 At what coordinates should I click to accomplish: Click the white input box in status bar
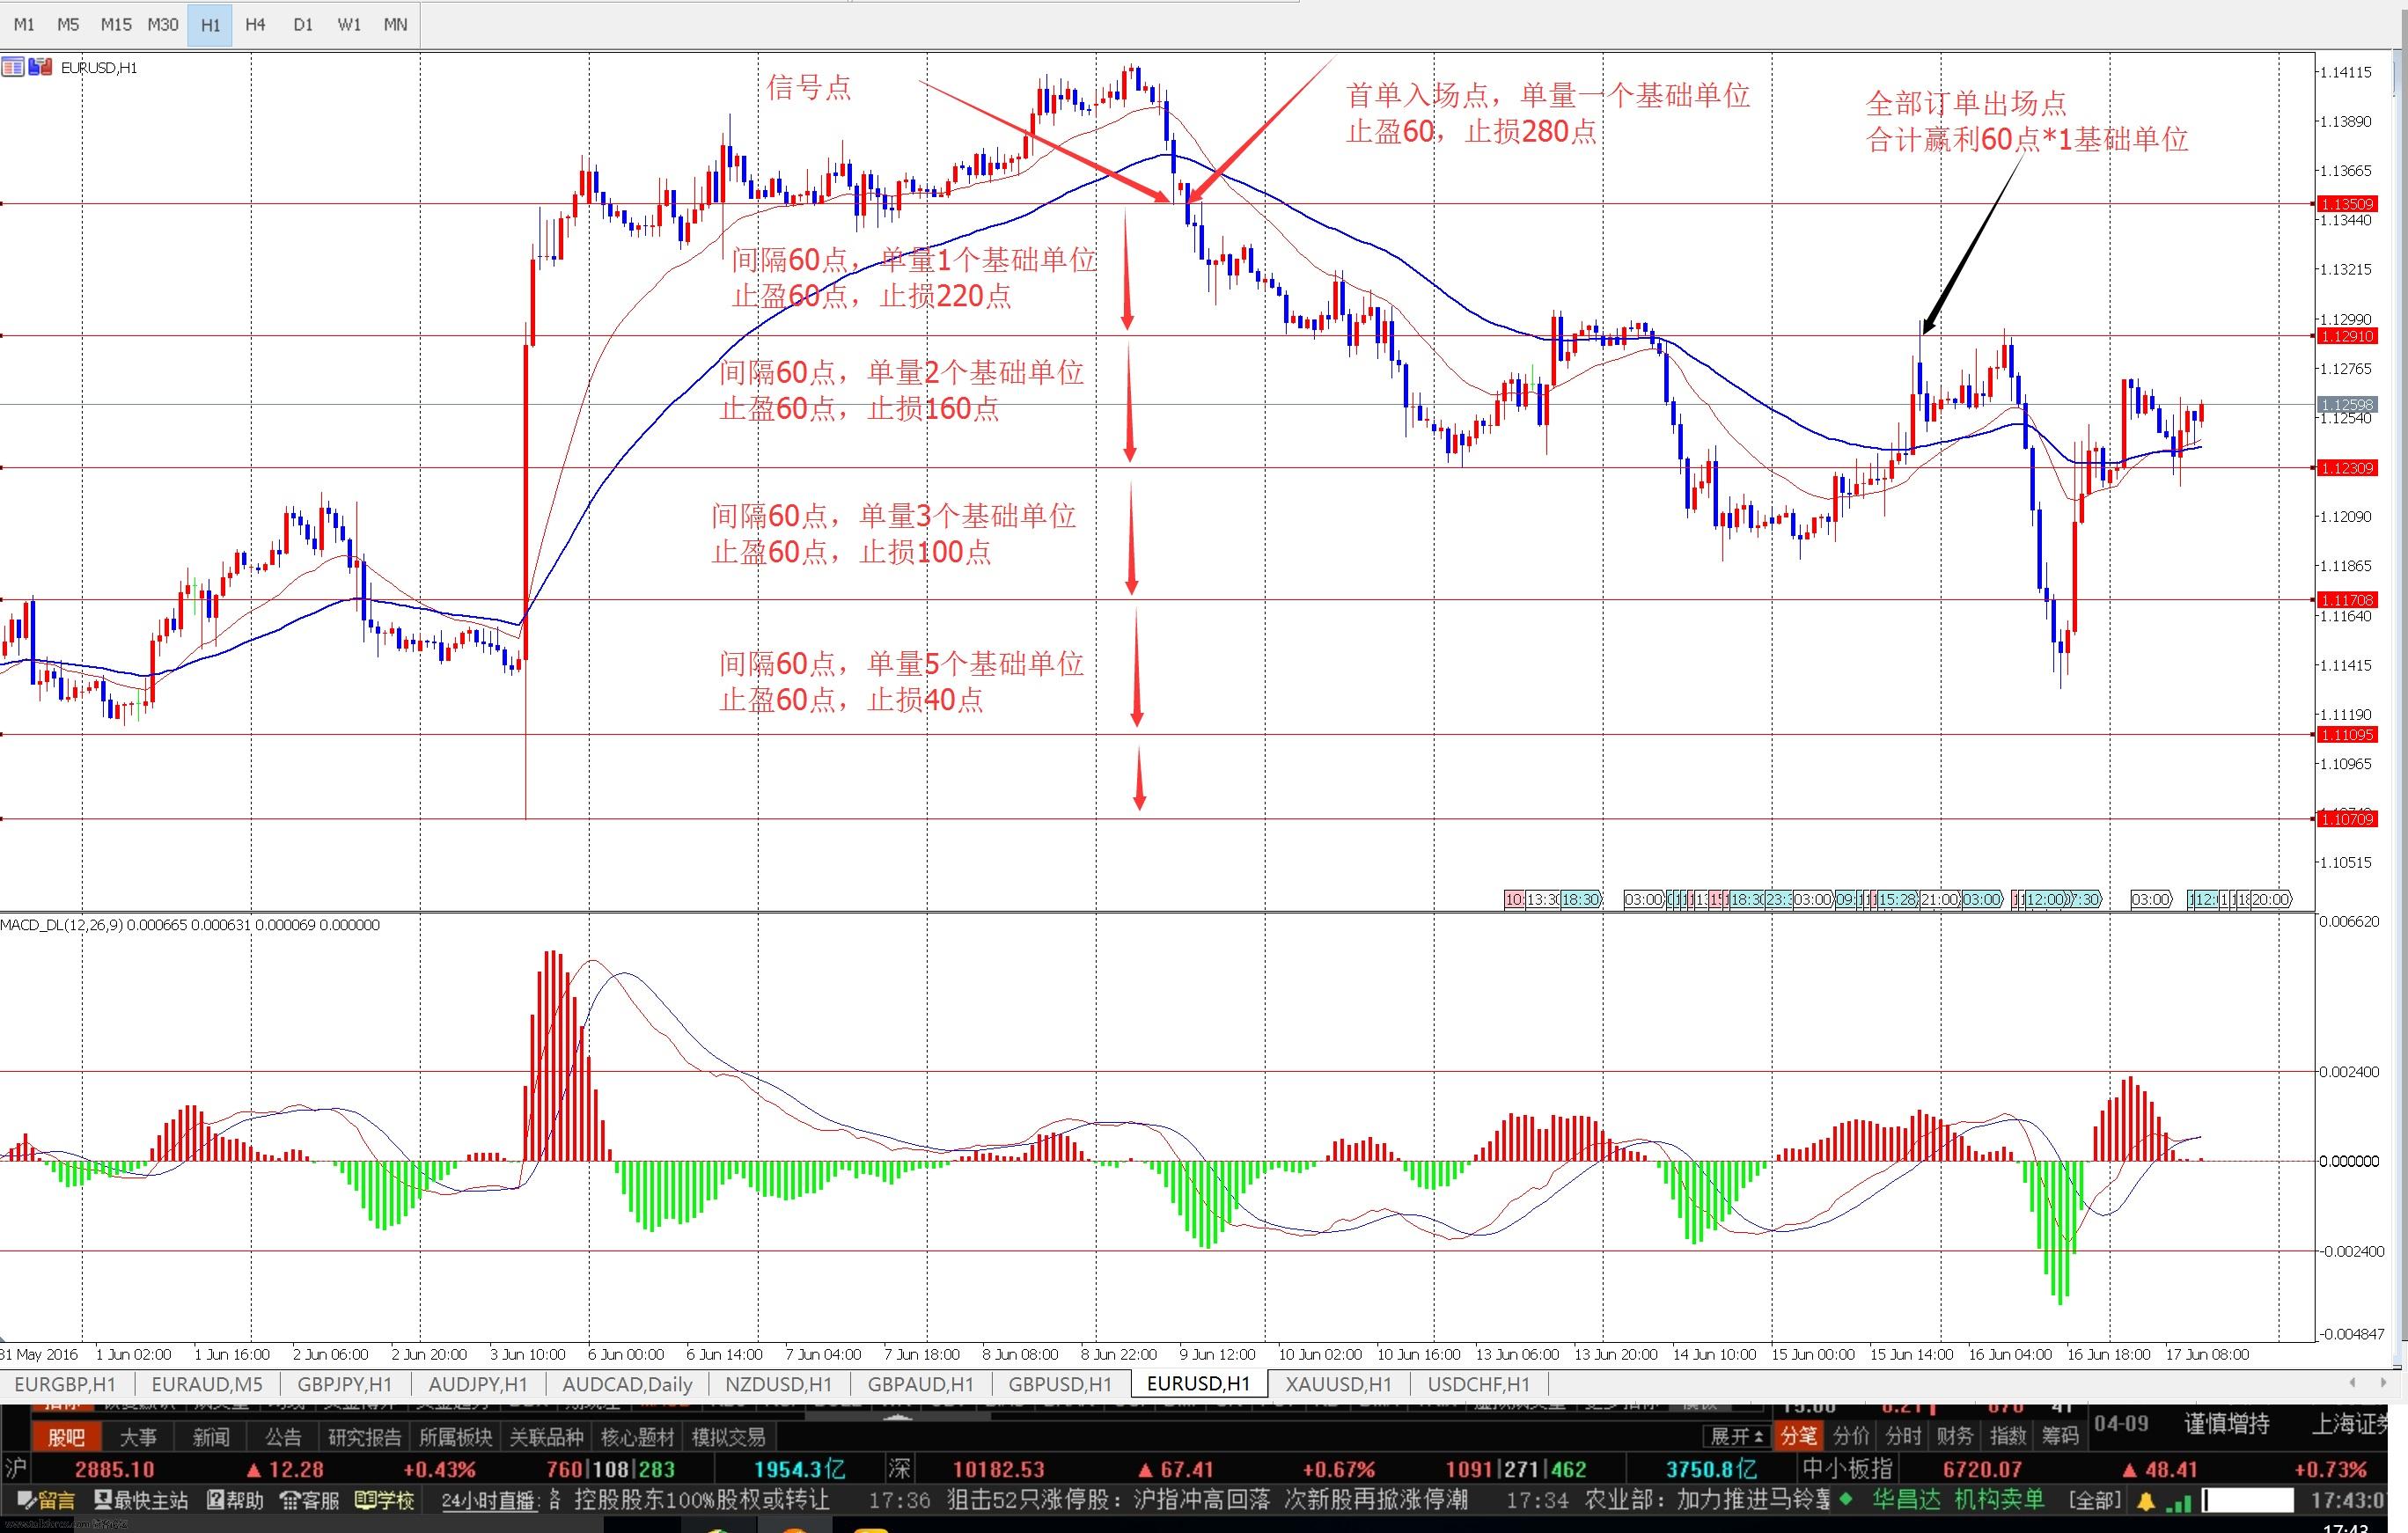[x=2249, y=1500]
